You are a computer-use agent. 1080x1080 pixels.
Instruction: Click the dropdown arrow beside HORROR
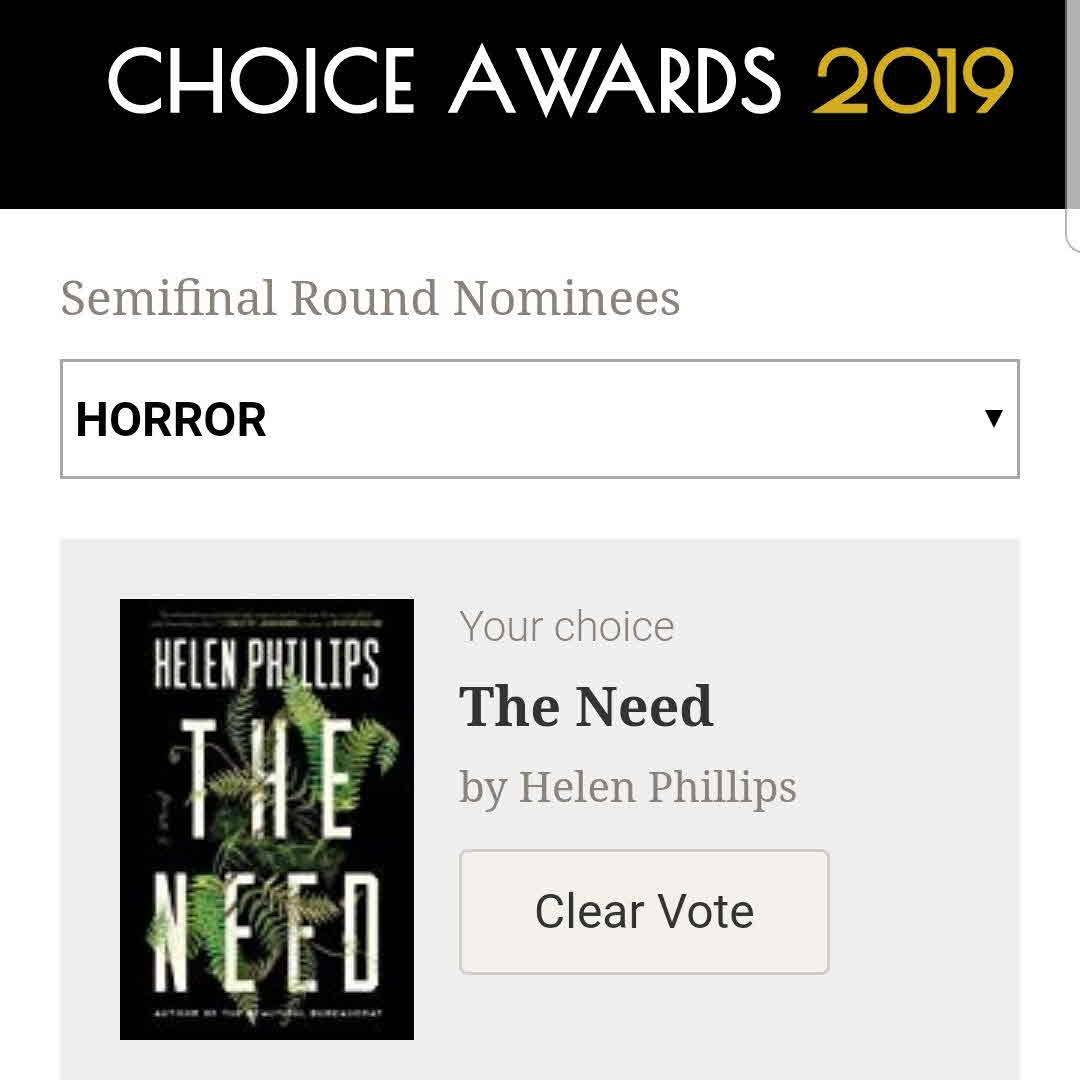pyautogui.click(x=993, y=418)
